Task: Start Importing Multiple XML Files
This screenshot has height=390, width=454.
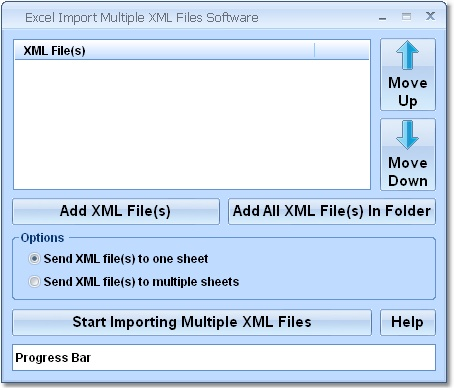Action: click(x=192, y=322)
